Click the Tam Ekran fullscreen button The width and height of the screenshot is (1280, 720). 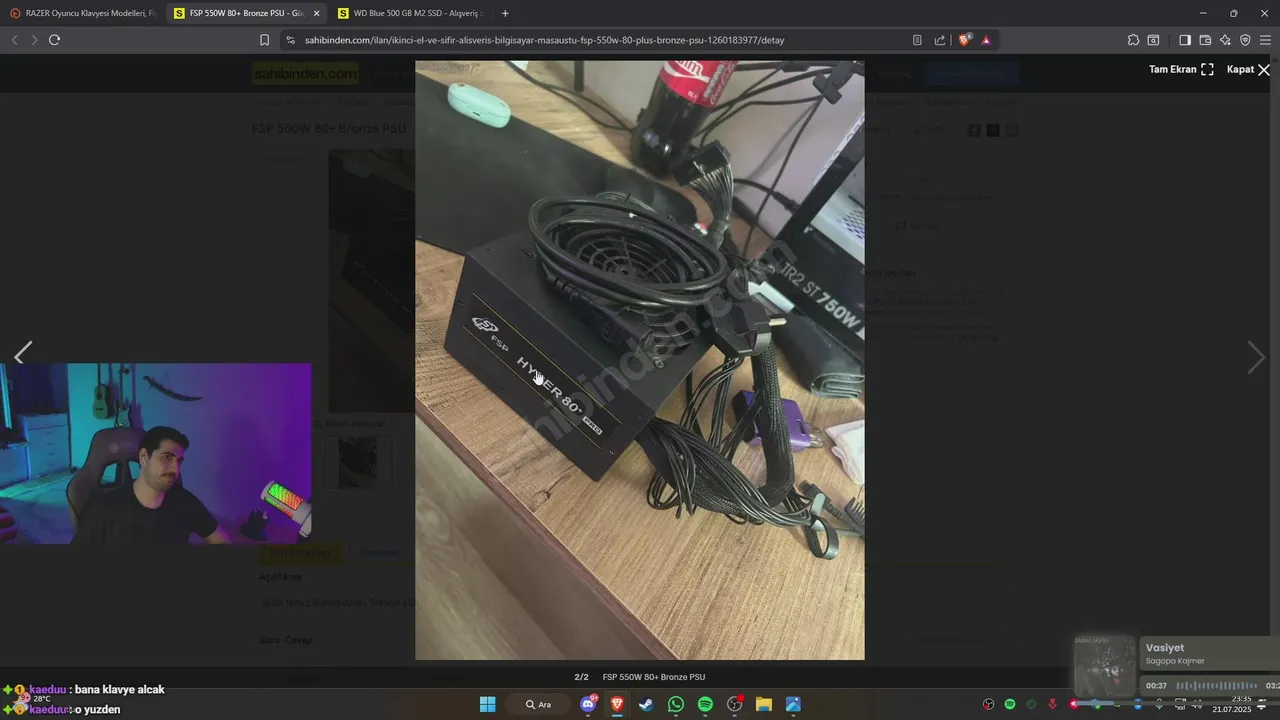tap(1181, 69)
